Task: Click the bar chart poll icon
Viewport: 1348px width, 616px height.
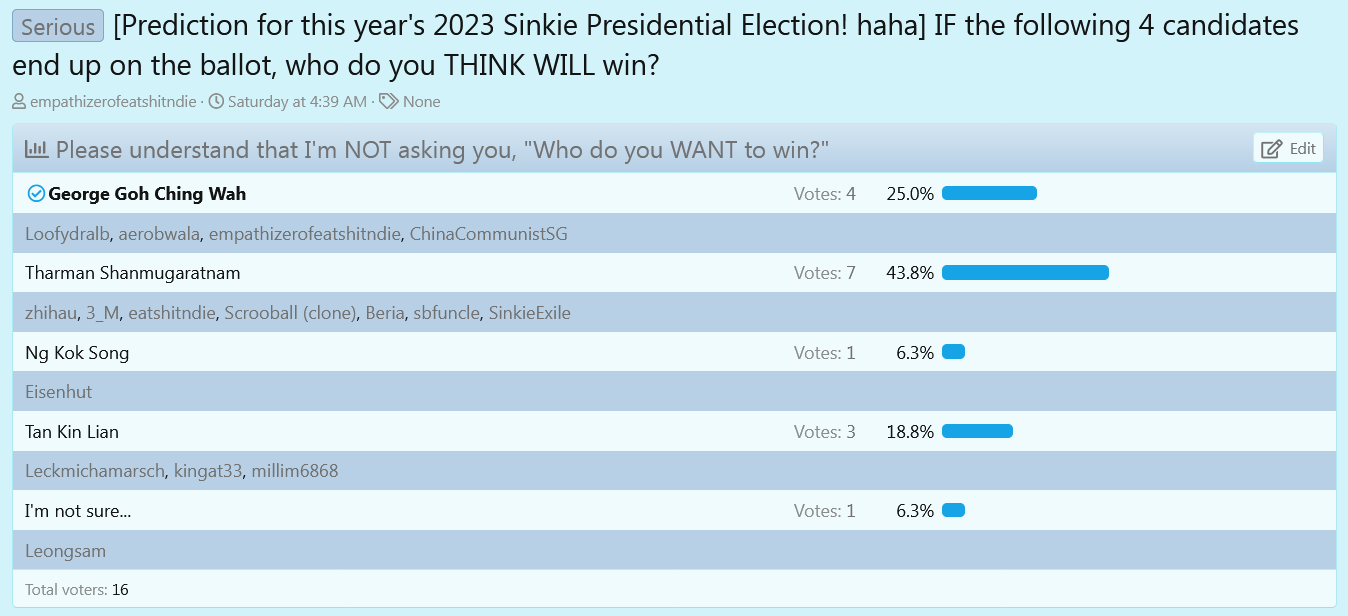Action: click(x=37, y=150)
